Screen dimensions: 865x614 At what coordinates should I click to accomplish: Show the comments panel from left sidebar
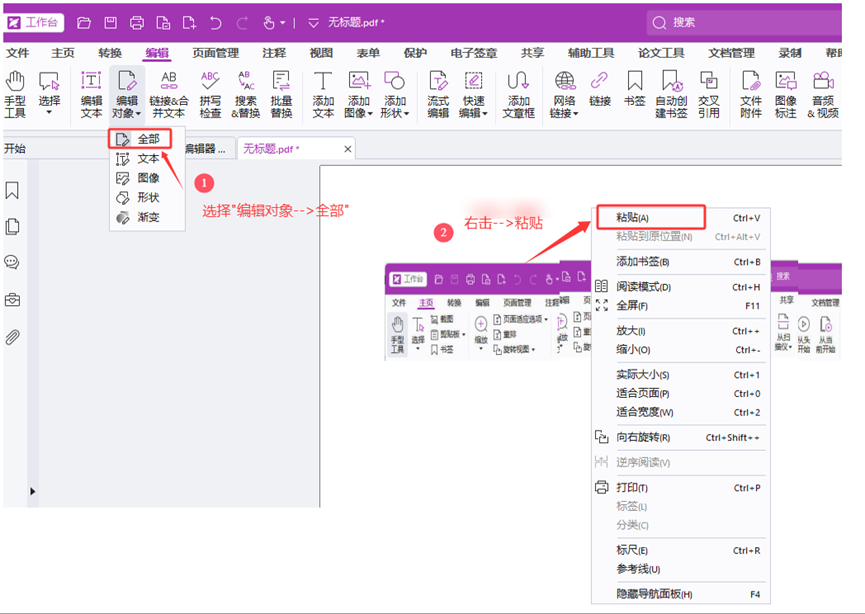click(x=13, y=263)
